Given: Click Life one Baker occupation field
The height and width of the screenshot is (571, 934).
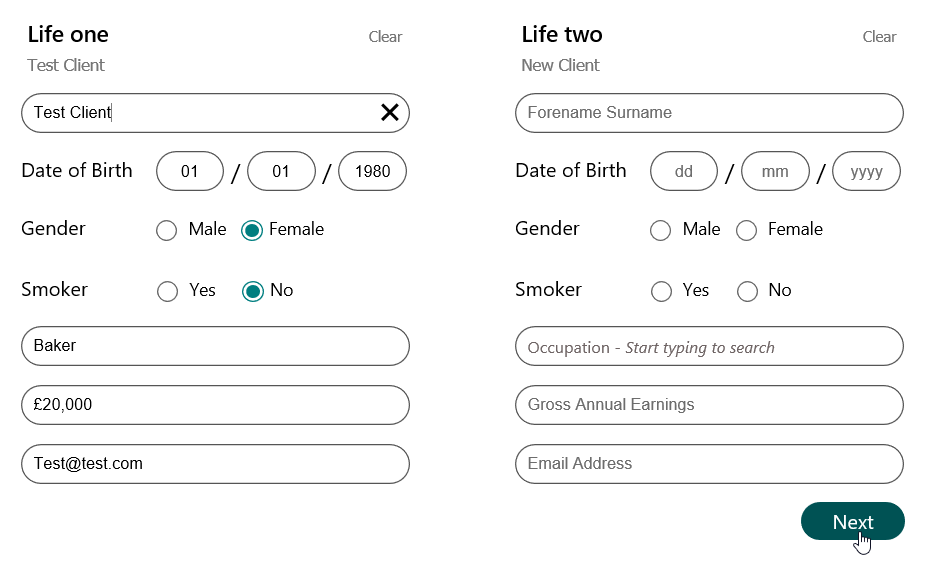Looking at the screenshot, I should [215, 346].
